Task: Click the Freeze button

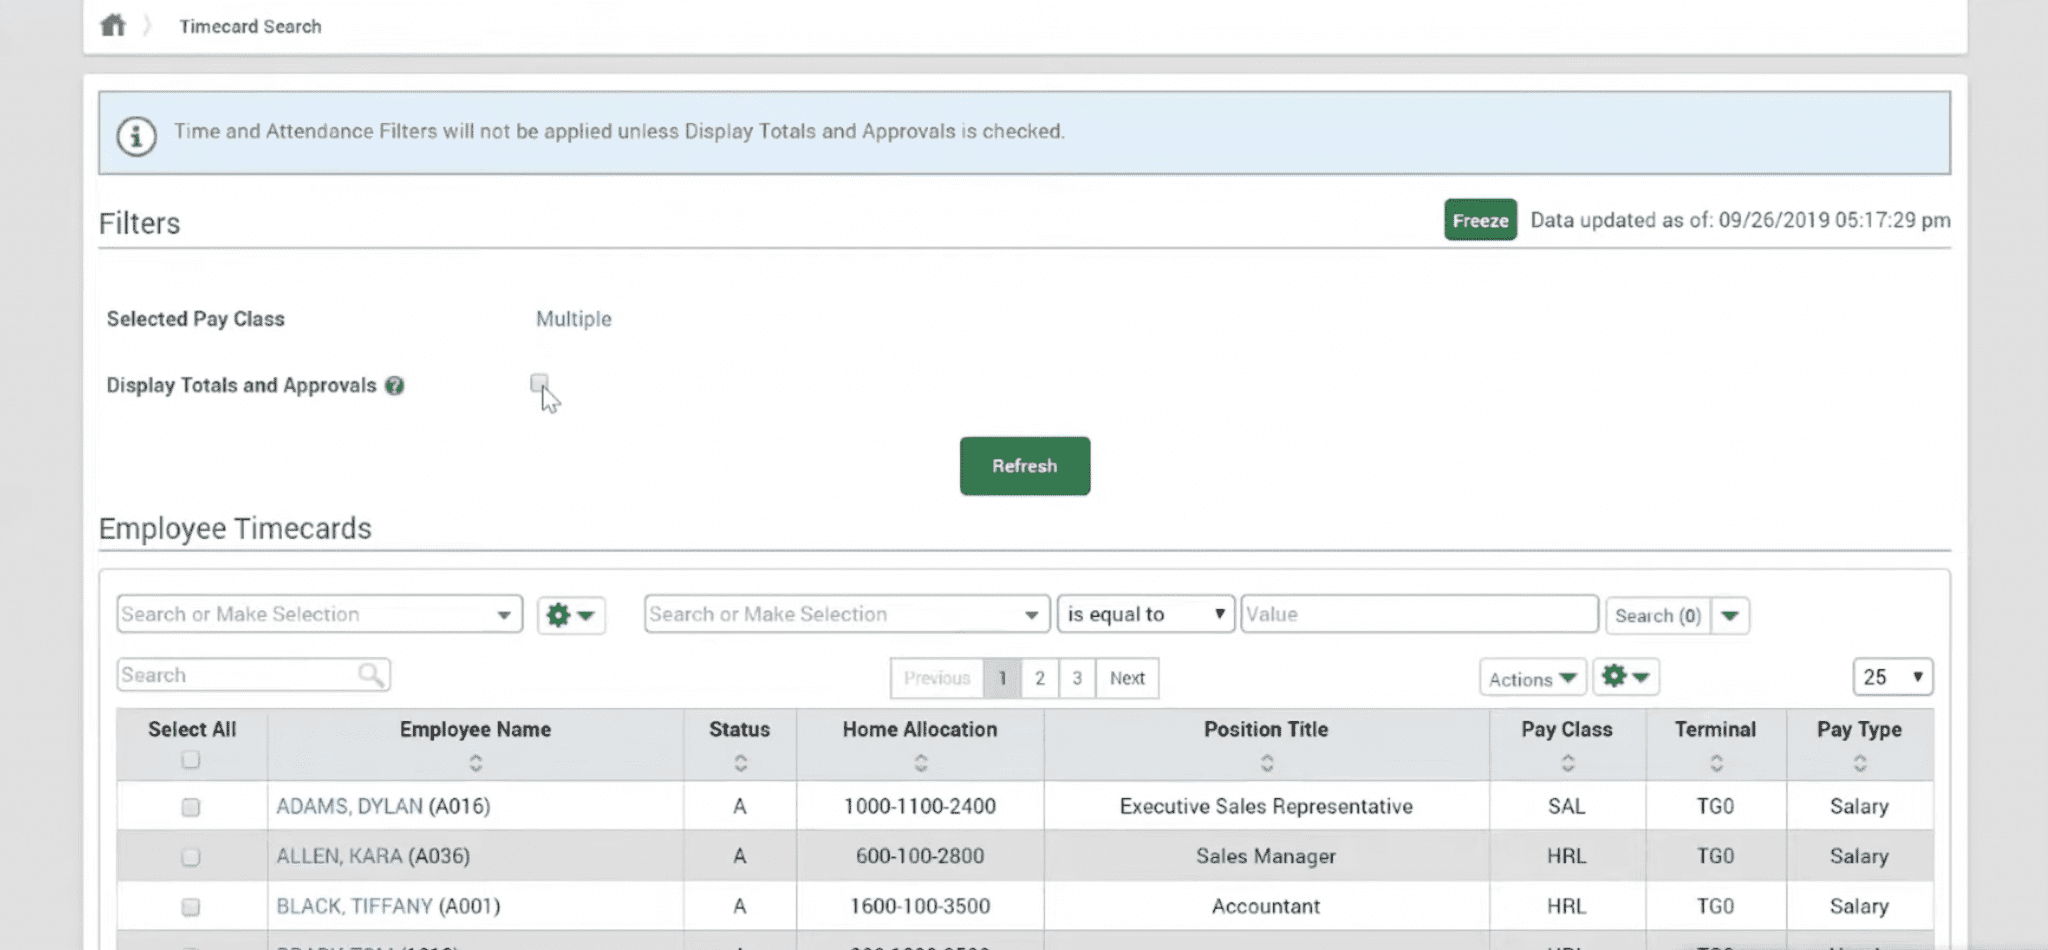Action: (1479, 220)
